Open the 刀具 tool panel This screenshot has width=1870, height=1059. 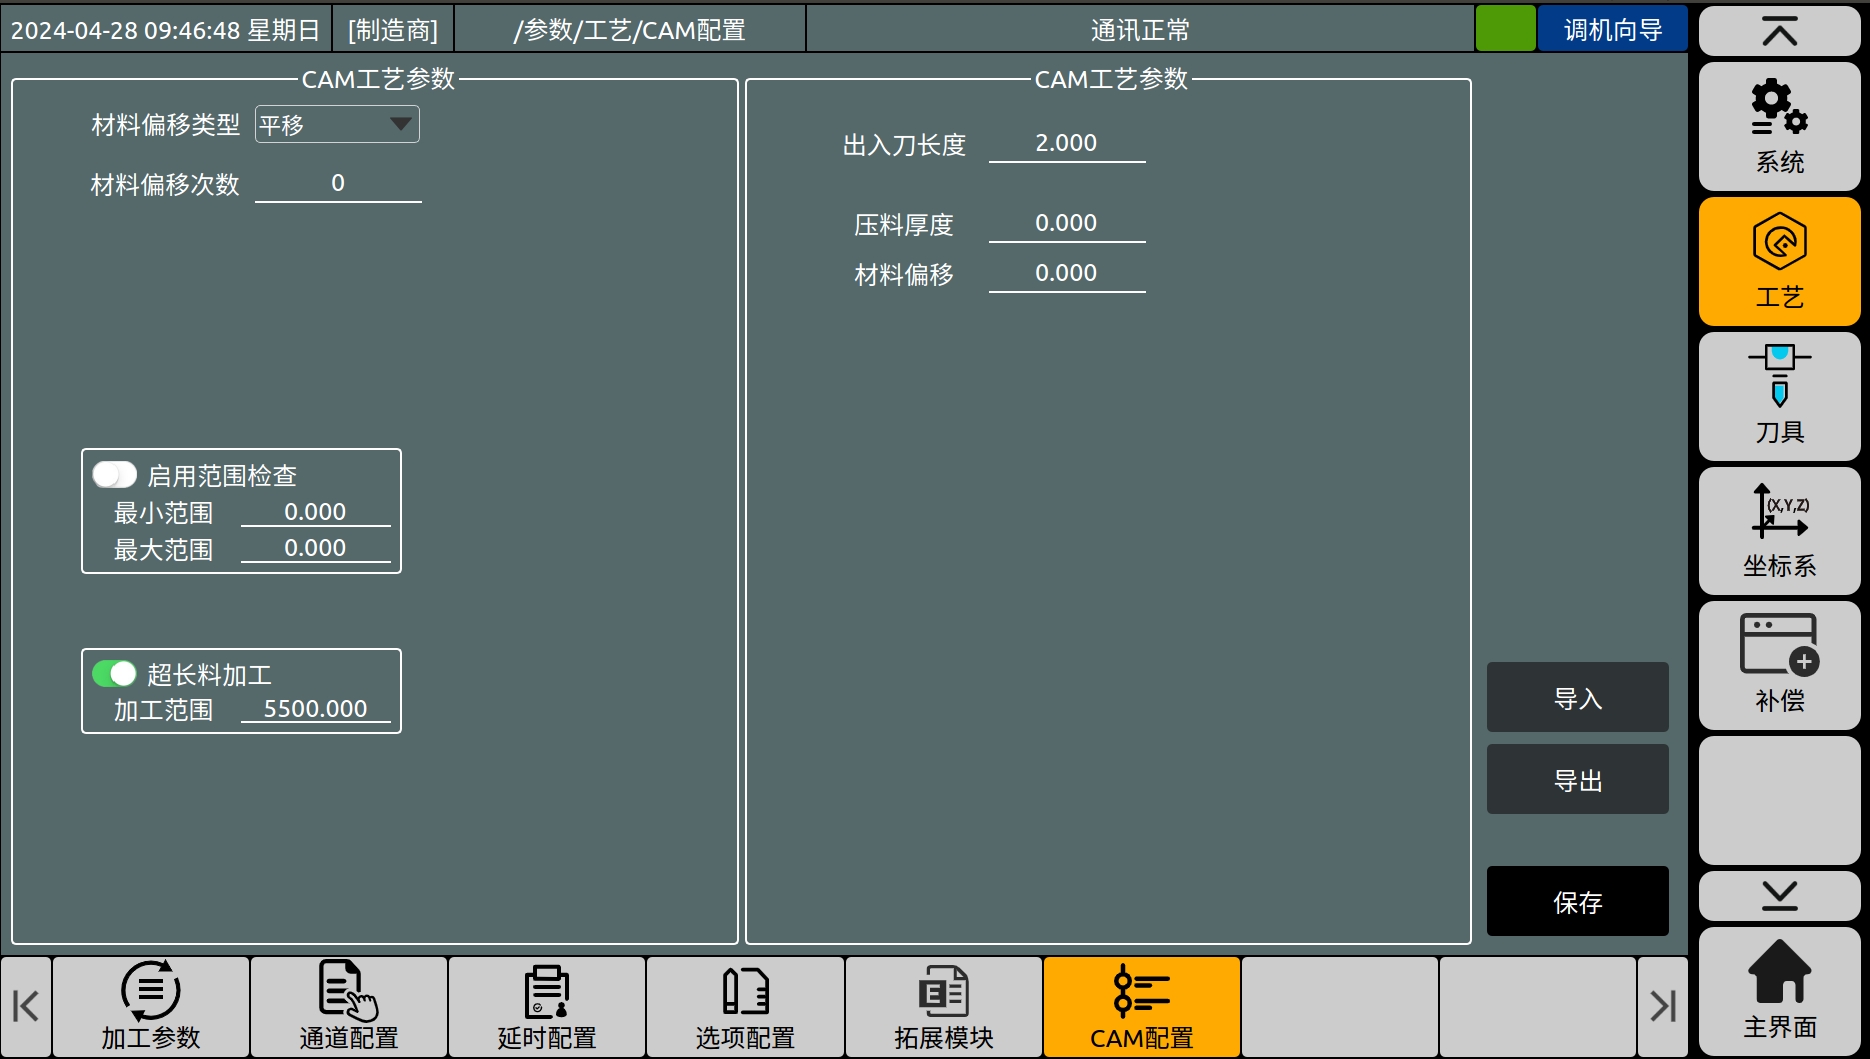1779,396
